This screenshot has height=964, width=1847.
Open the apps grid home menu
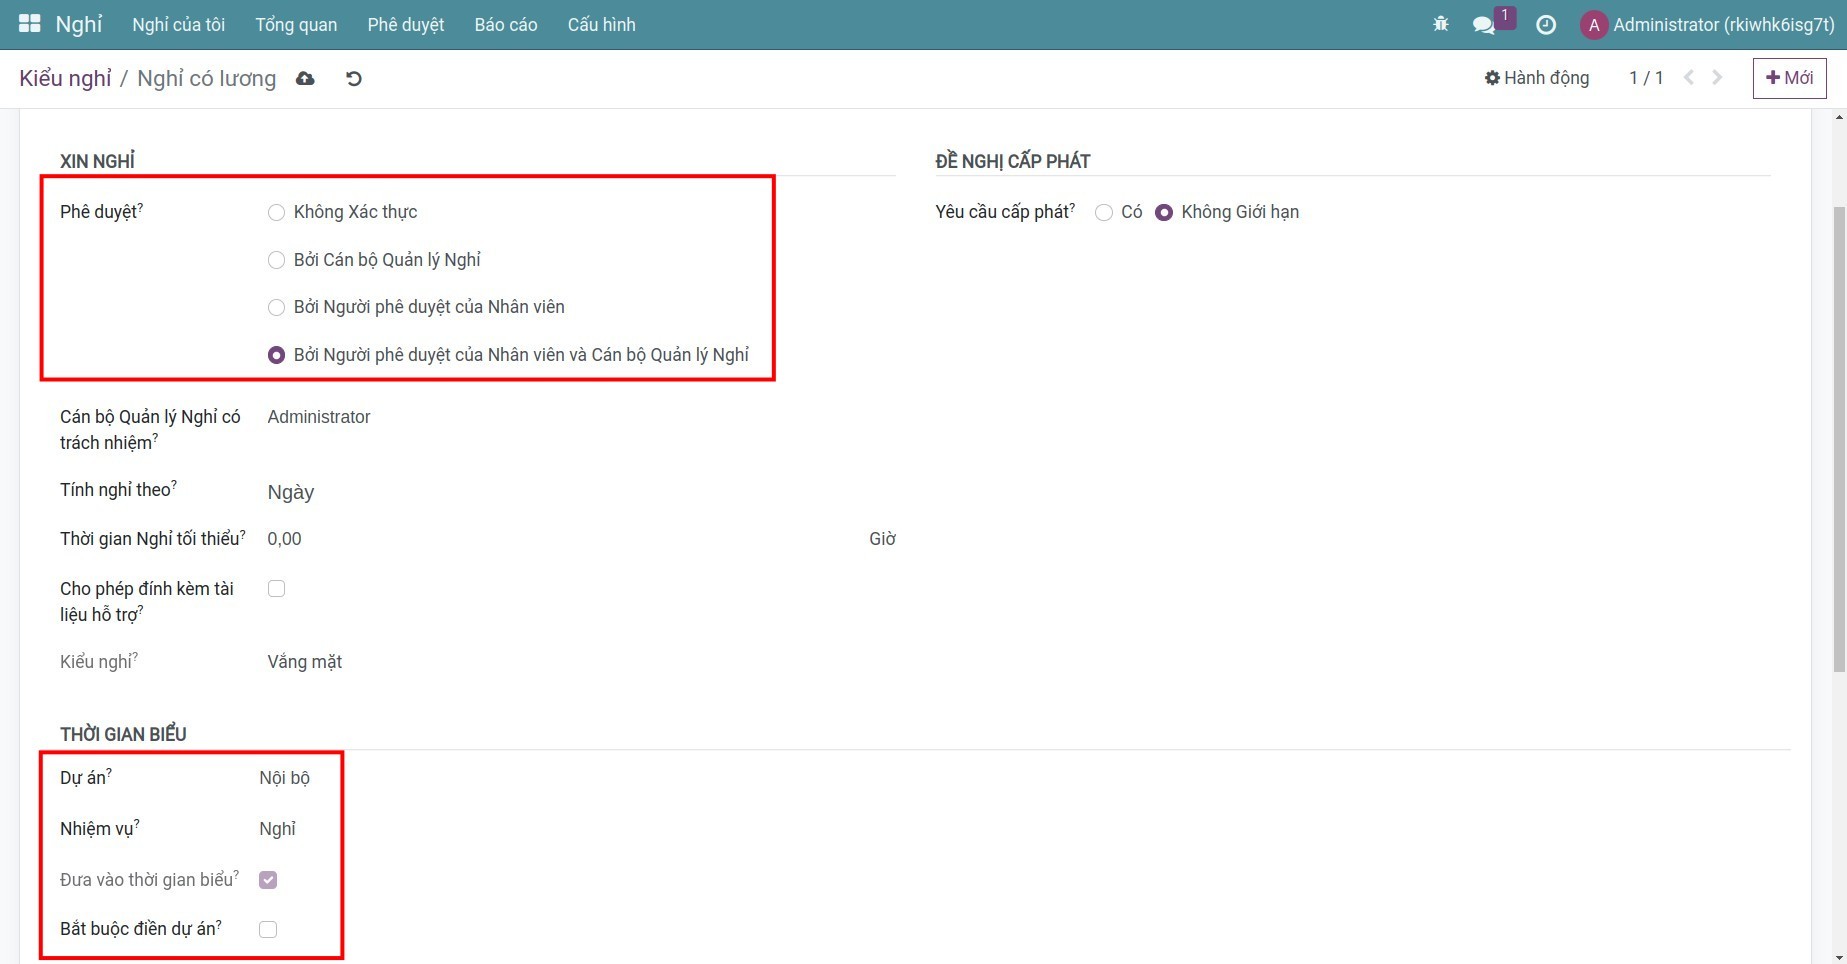[30, 24]
